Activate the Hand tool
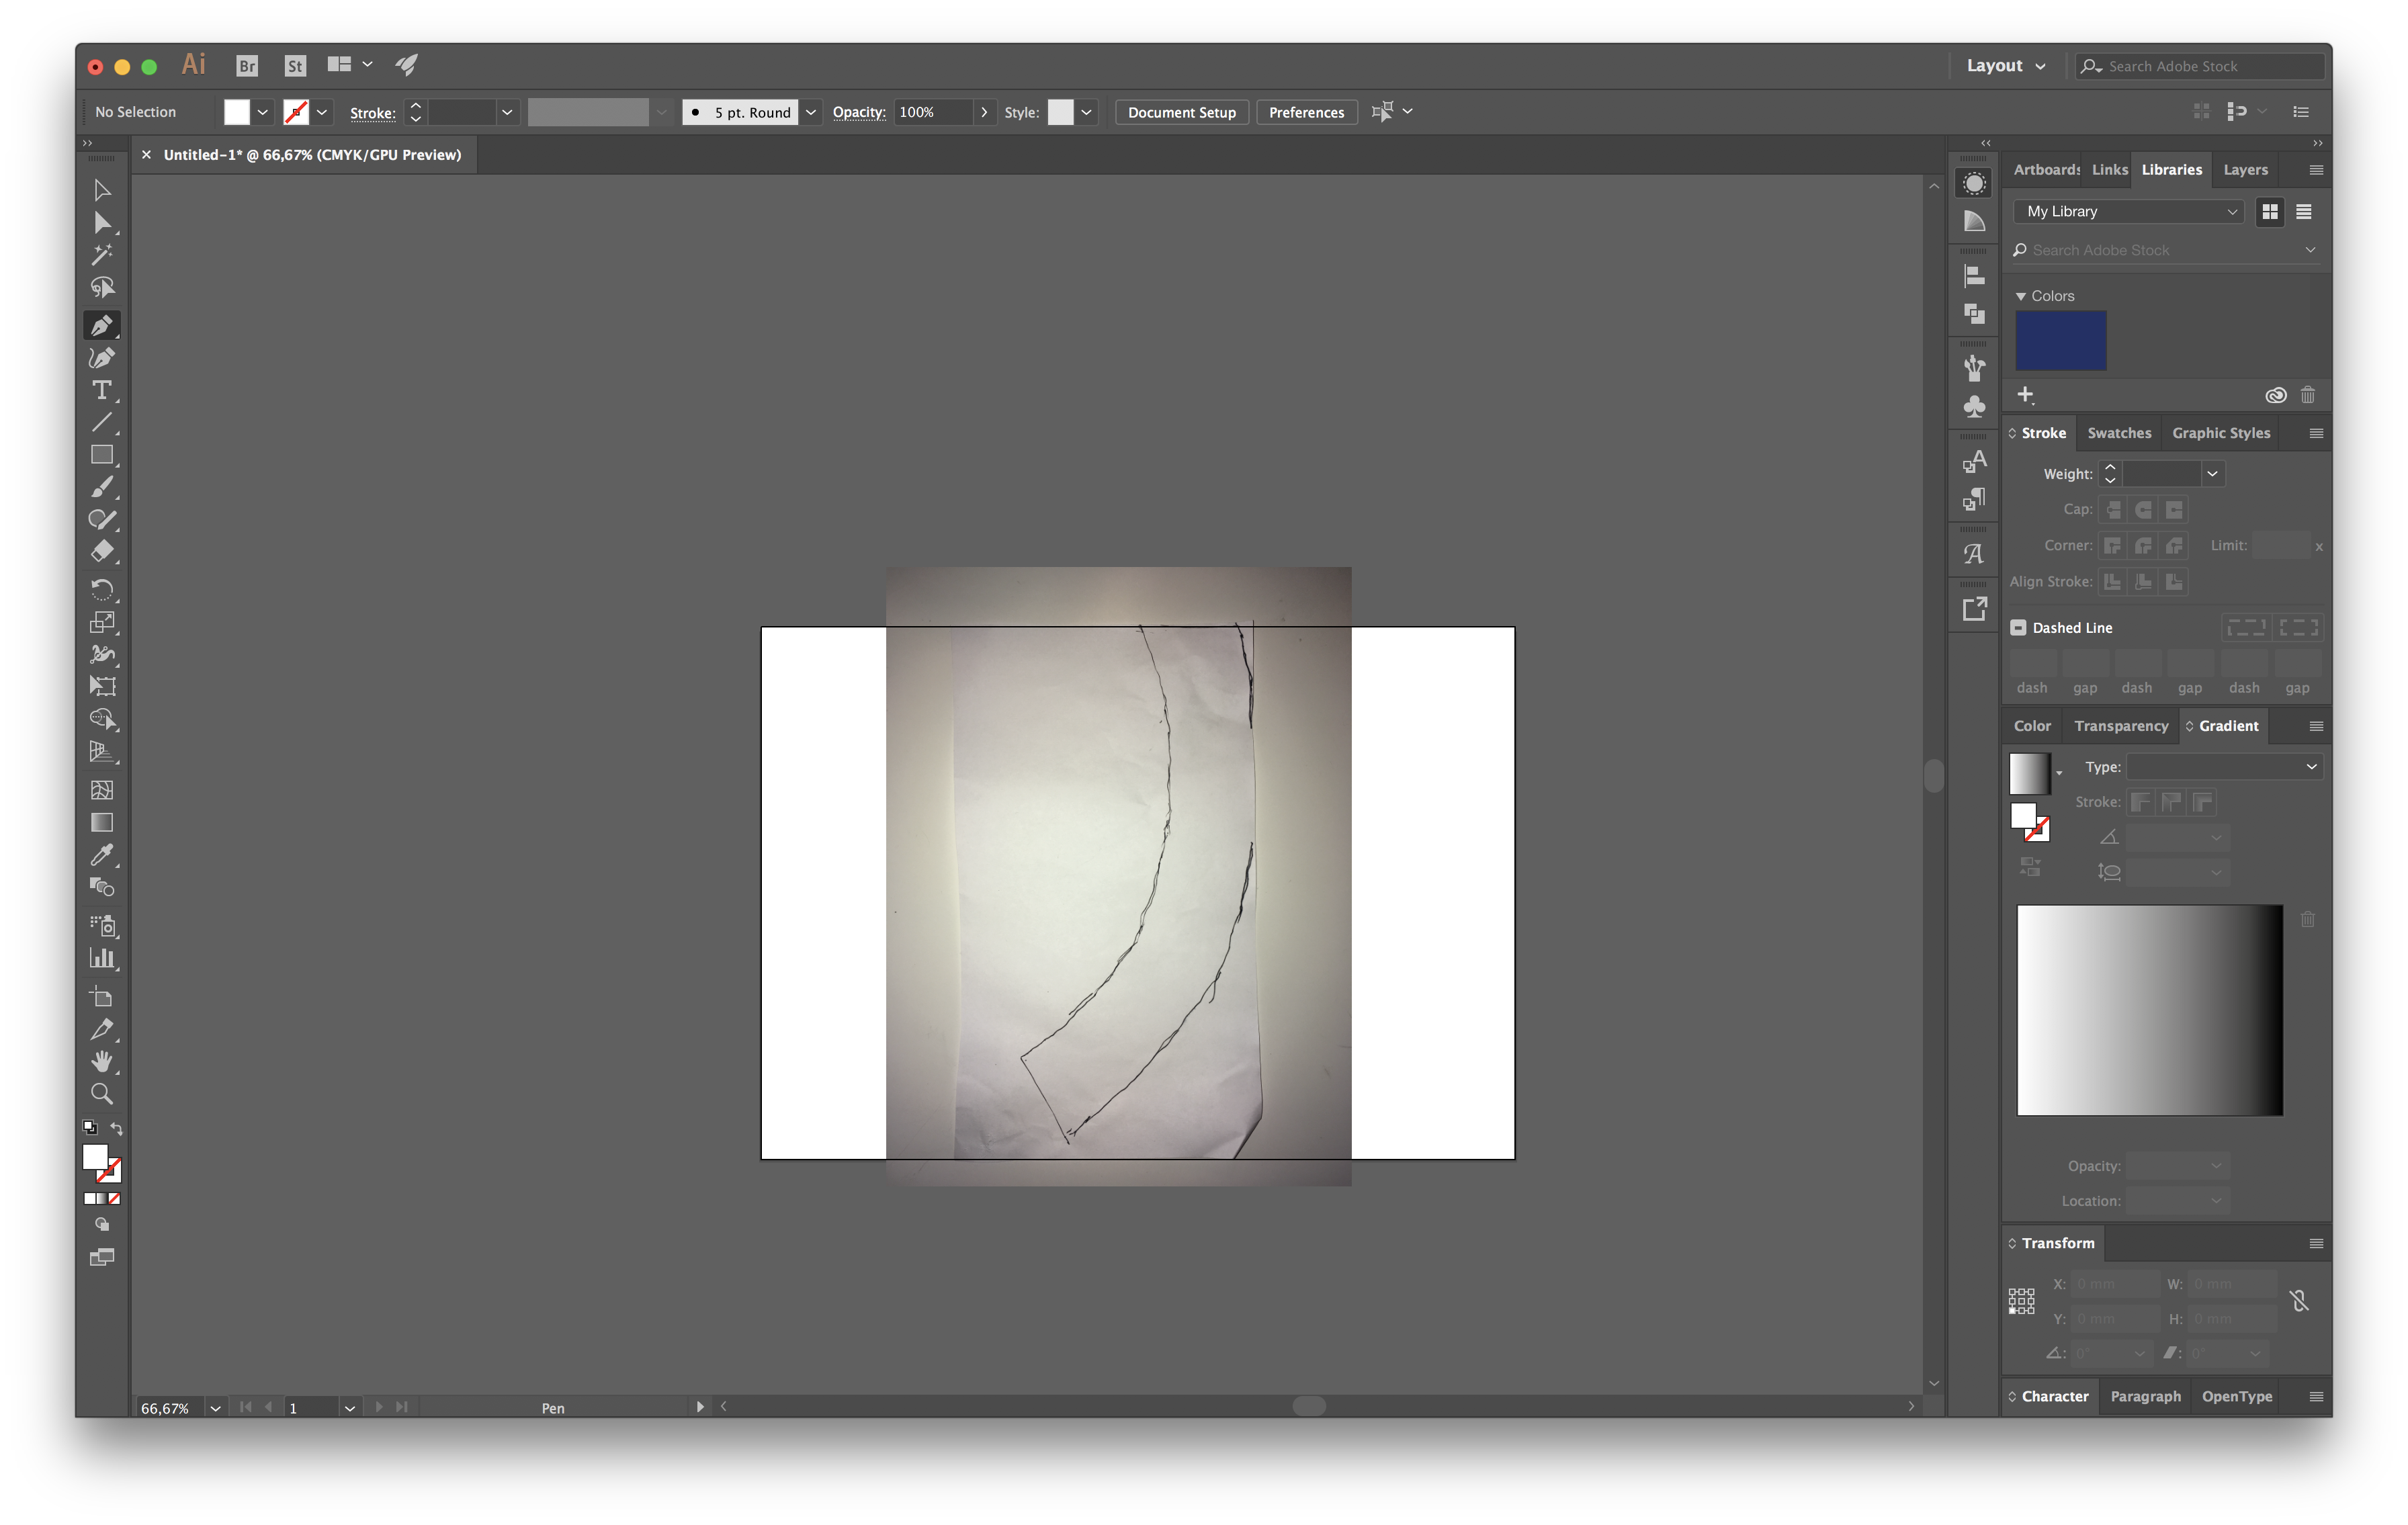The height and width of the screenshot is (1525, 2408). pos(101,1061)
